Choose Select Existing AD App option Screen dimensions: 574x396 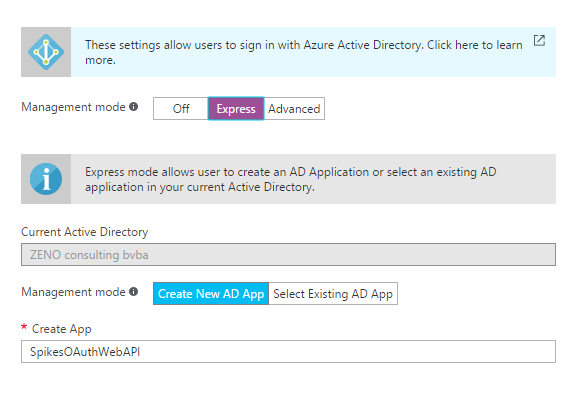333,294
